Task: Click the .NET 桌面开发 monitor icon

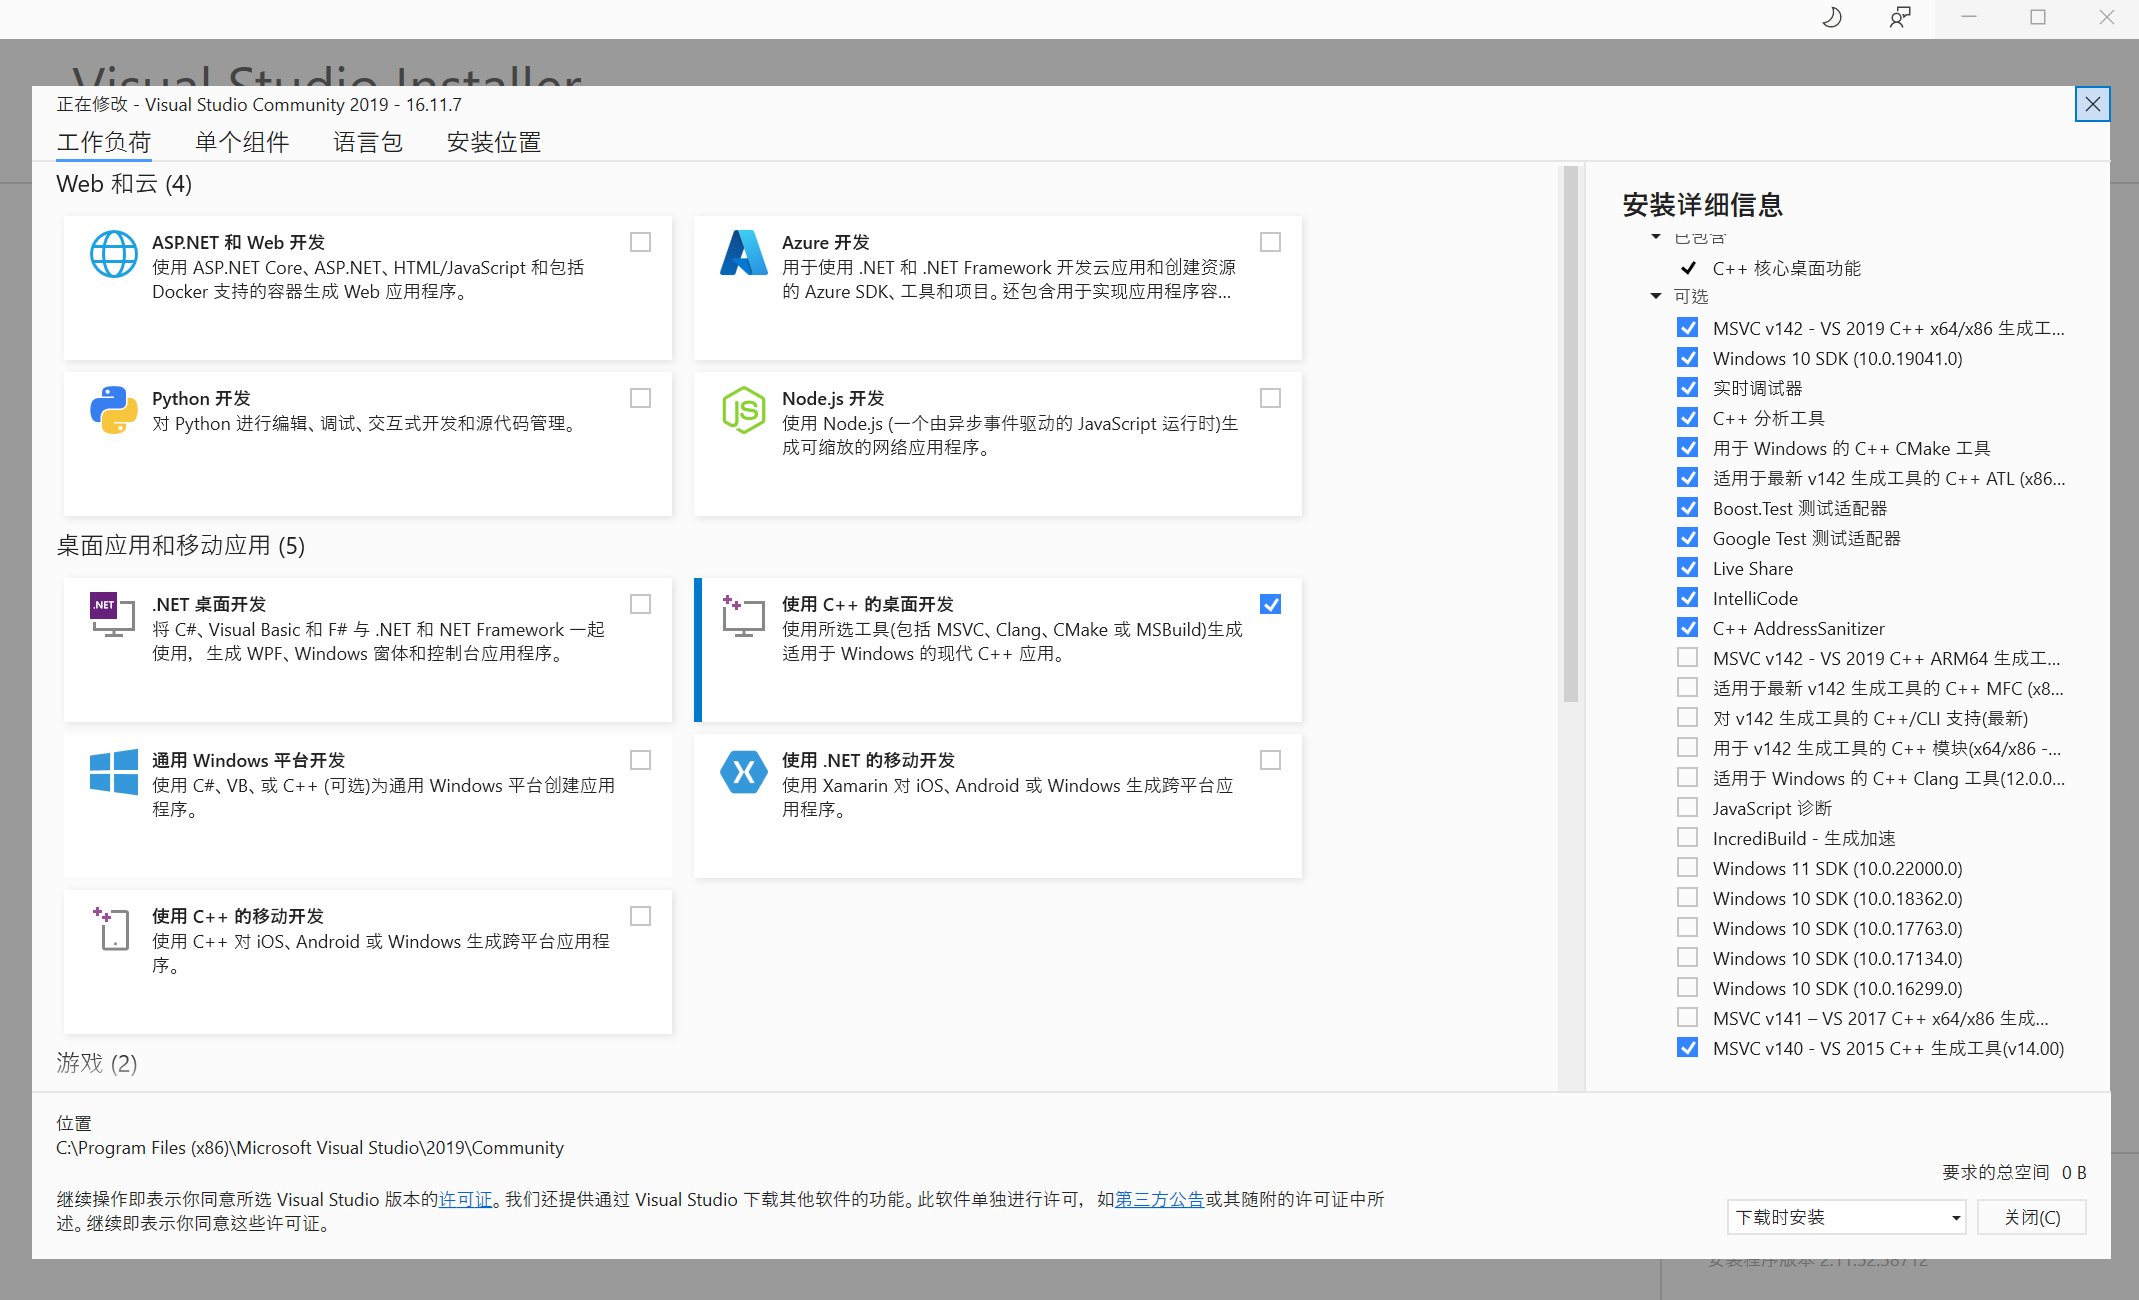Action: pyautogui.click(x=111, y=614)
